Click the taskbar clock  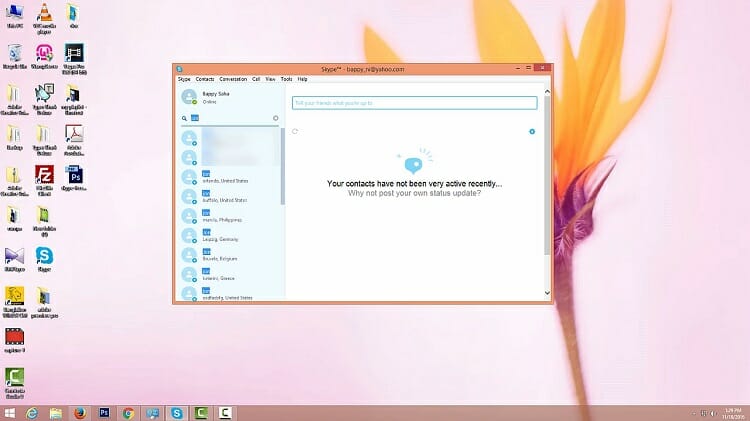point(732,413)
